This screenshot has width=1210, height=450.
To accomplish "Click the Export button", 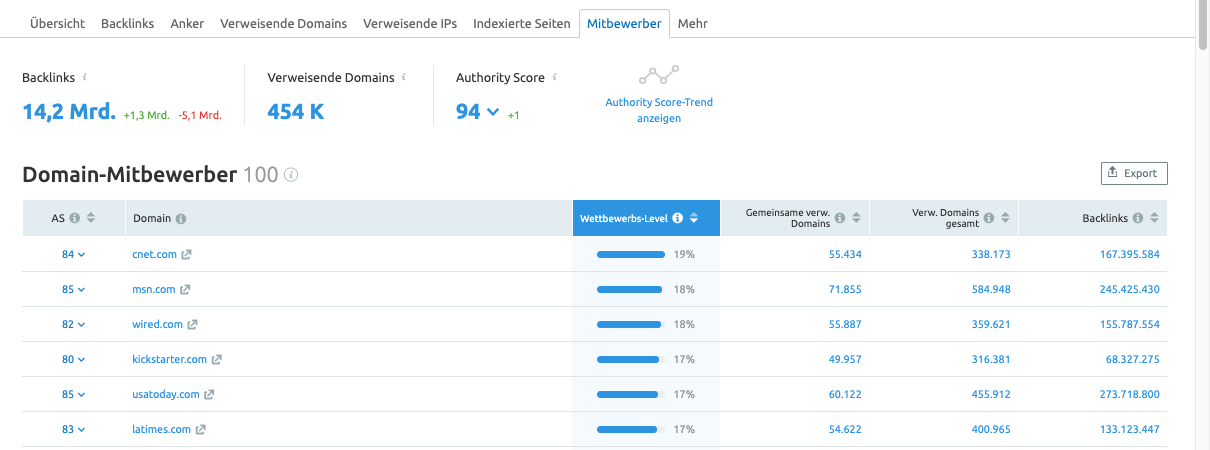I will coord(1134,173).
